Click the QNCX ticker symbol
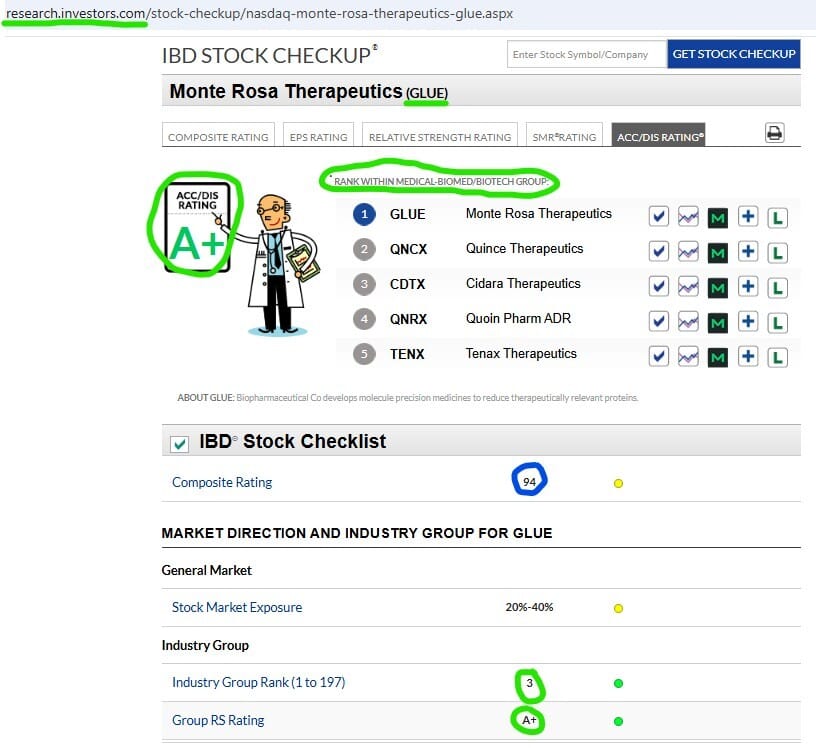This screenshot has height=748, width=816. point(409,249)
